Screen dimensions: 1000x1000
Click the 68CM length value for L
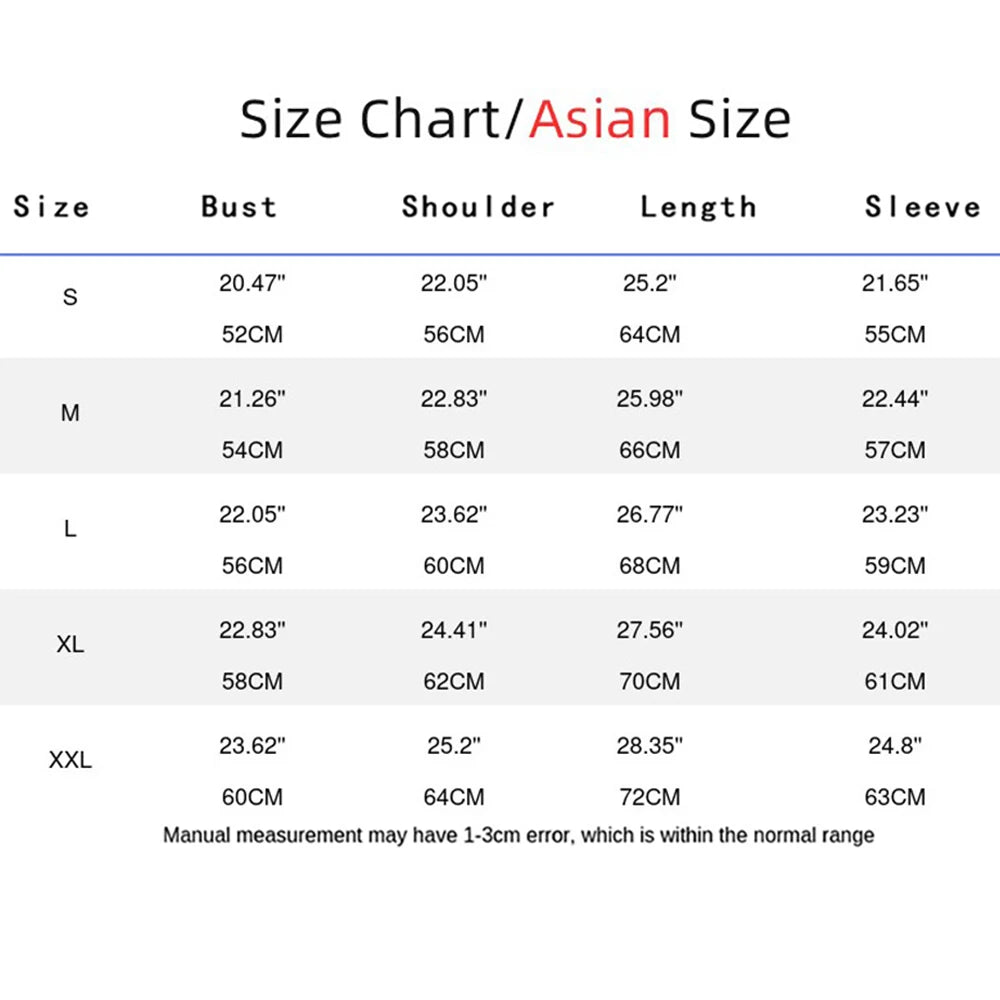[x=650, y=566]
